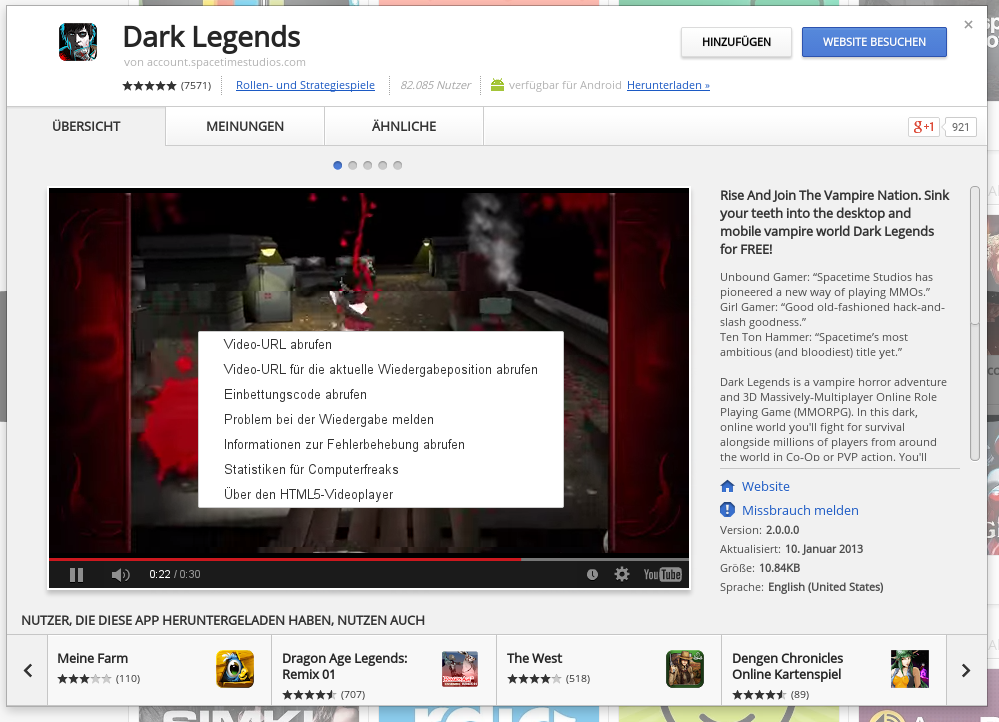
Task: Click the Dark Legends app icon
Action: coord(78,41)
